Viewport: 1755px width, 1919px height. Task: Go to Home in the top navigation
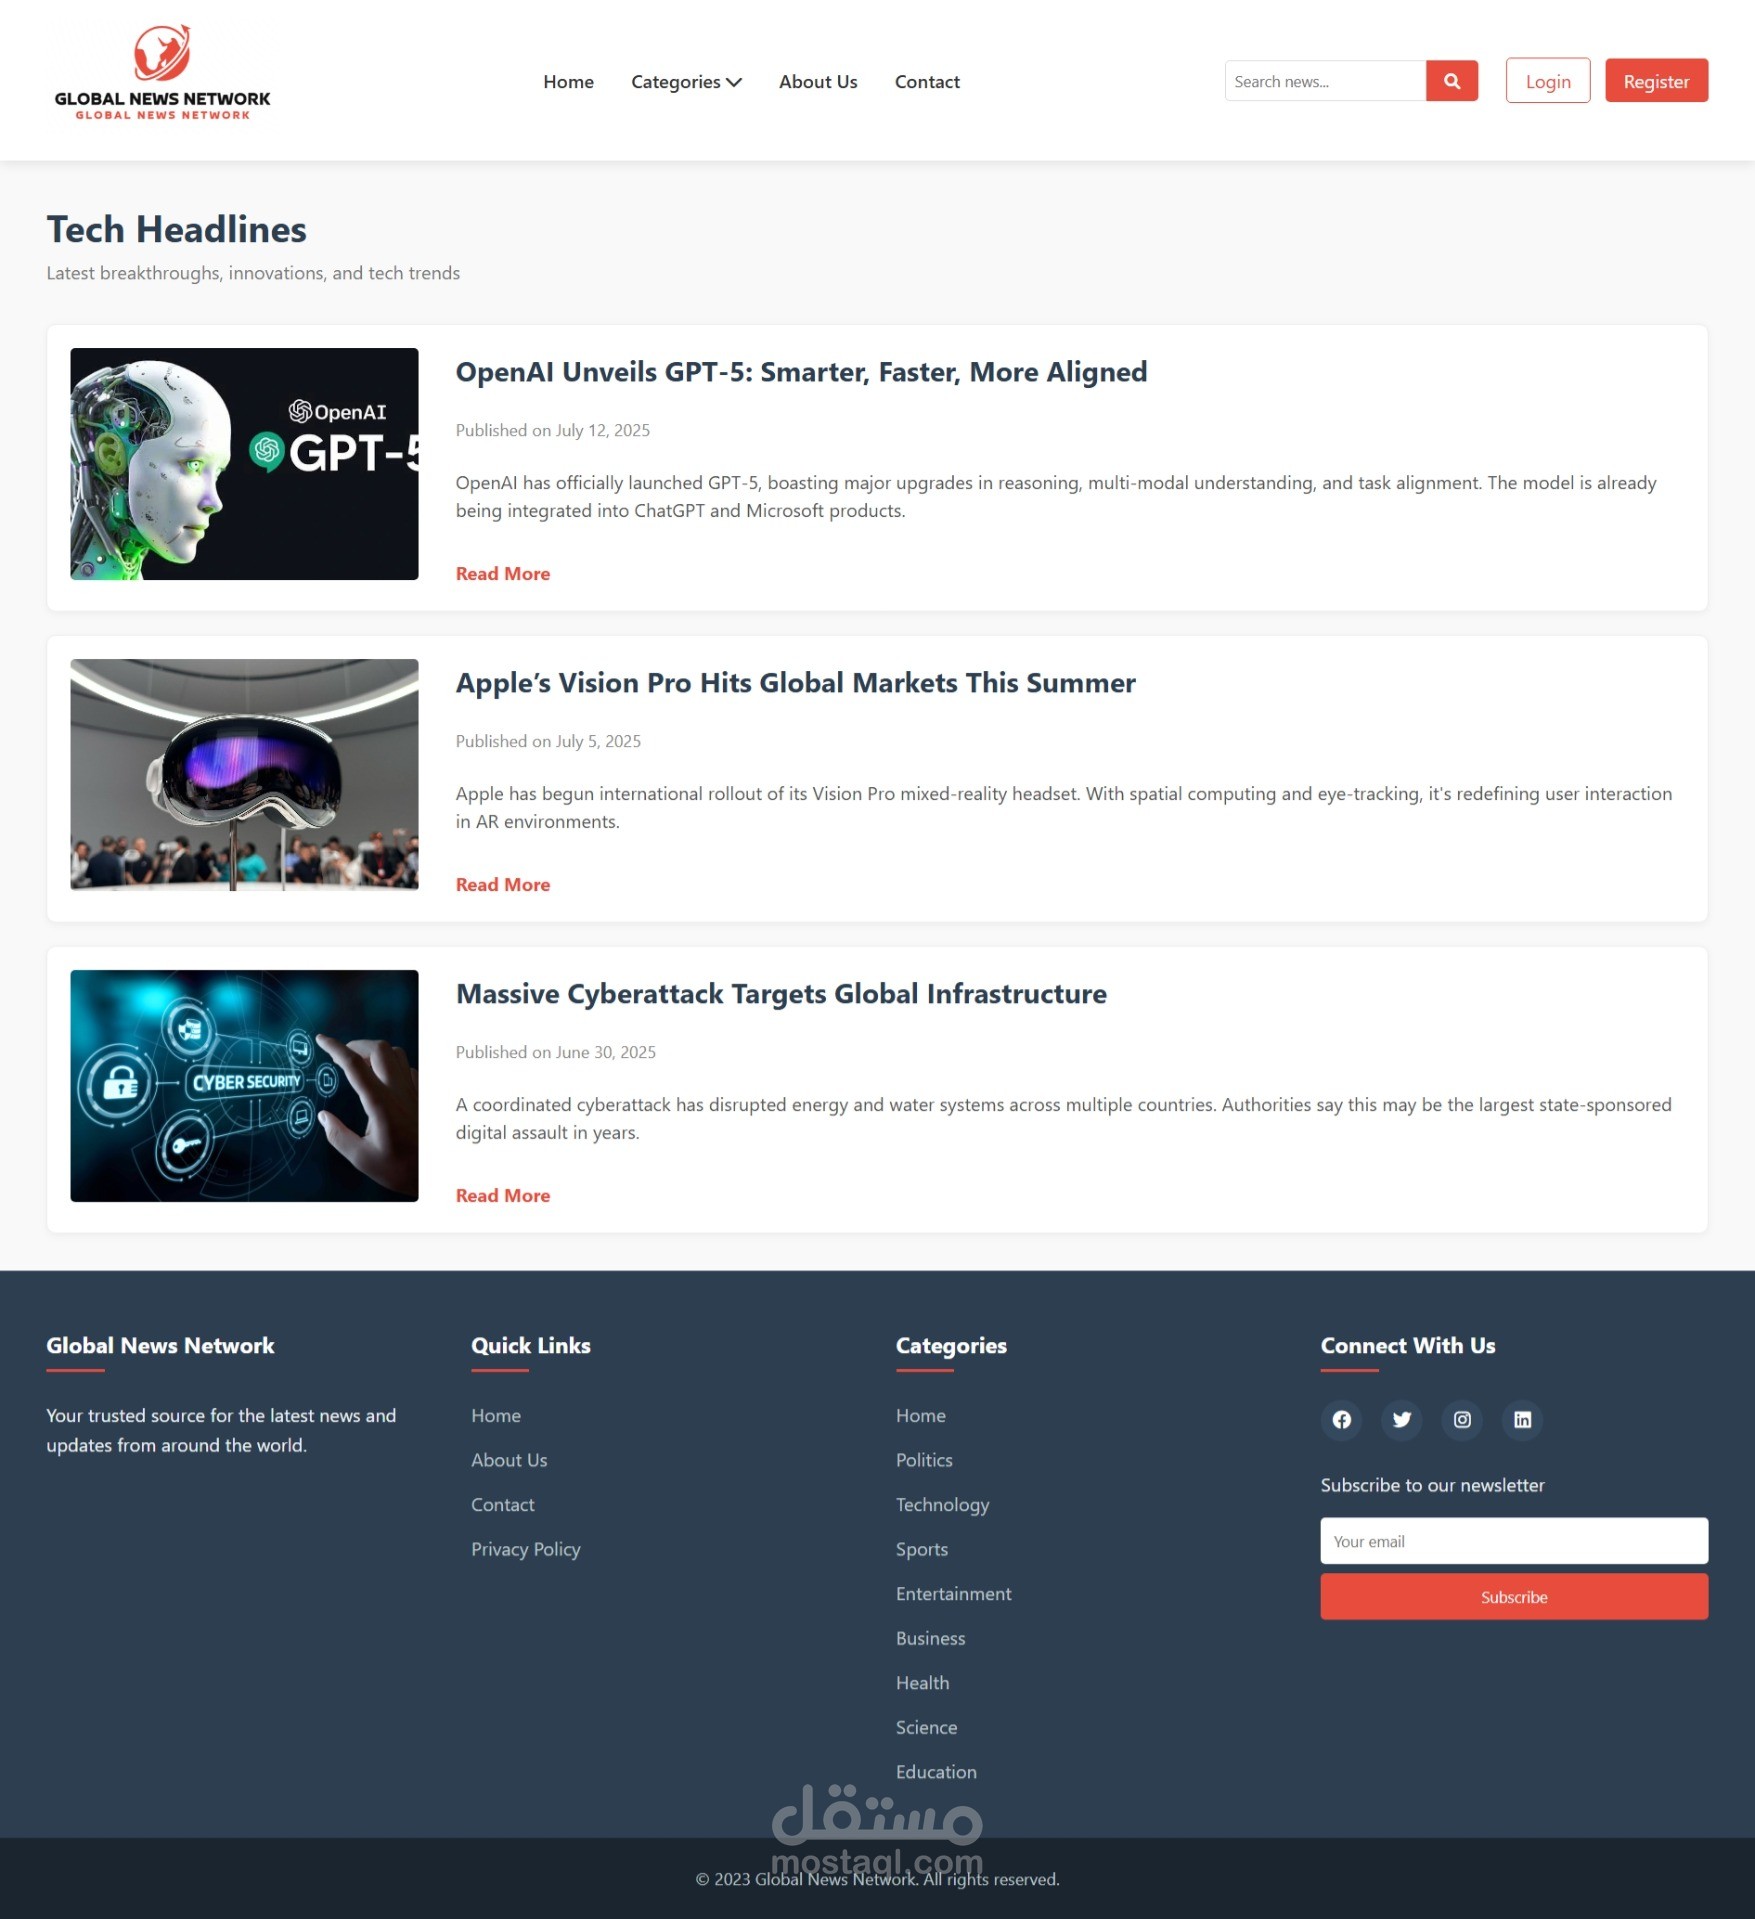coord(568,82)
